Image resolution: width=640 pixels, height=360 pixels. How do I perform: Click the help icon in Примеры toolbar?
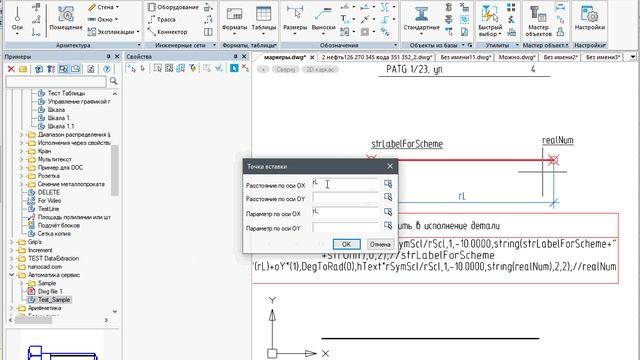(107, 69)
